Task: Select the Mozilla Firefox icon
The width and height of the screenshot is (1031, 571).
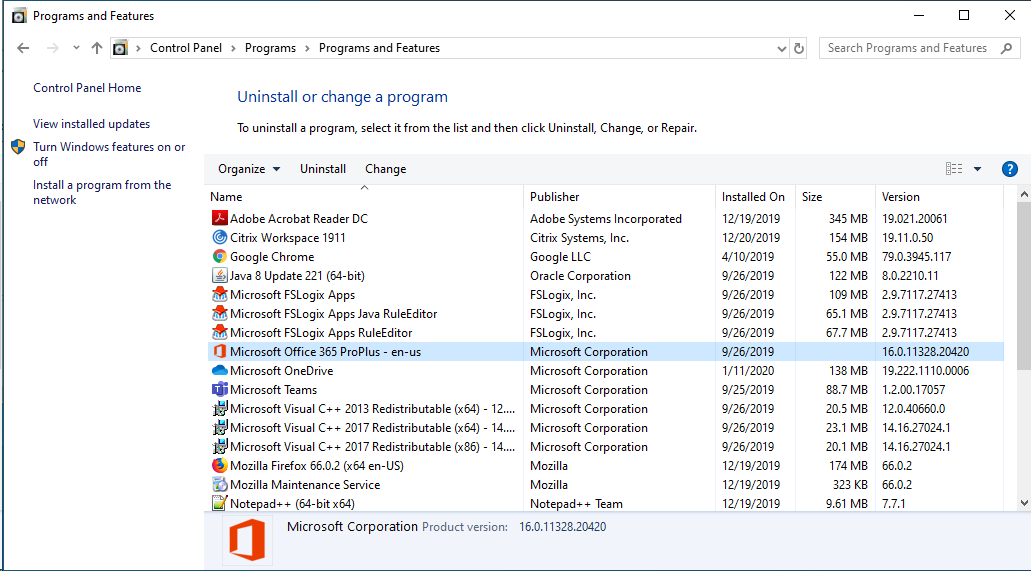Action: coord(220,466)
